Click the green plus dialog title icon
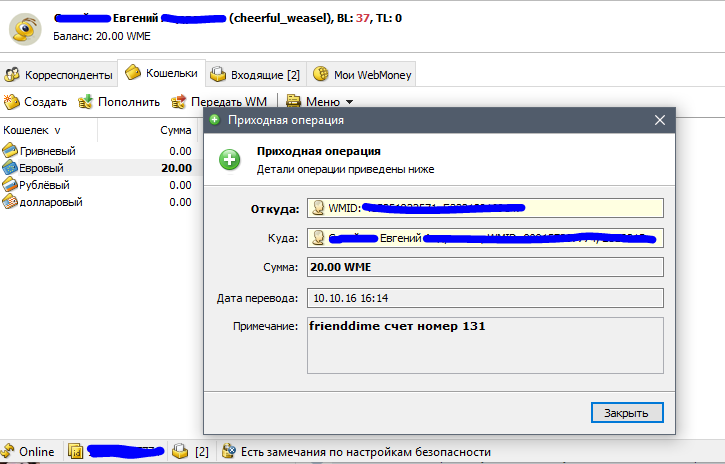 coord(215,120)
